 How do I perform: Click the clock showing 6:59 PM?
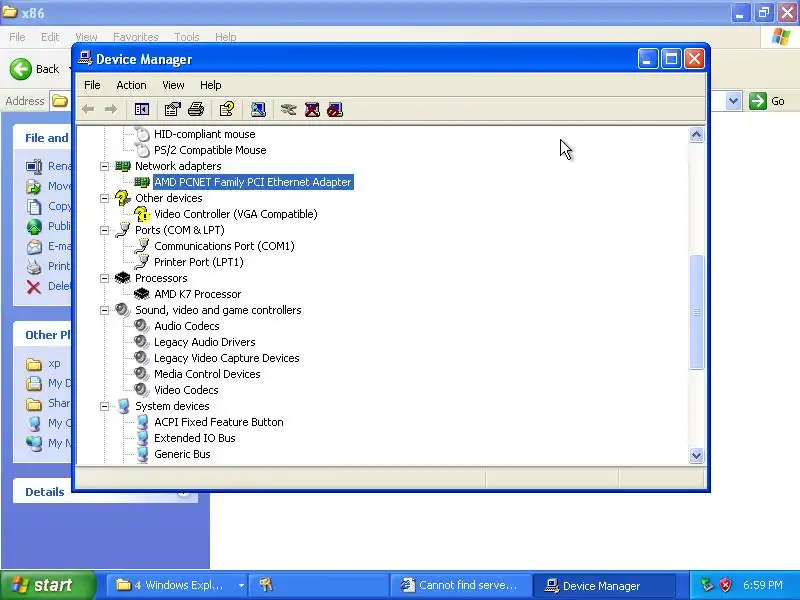click(763, 585)
